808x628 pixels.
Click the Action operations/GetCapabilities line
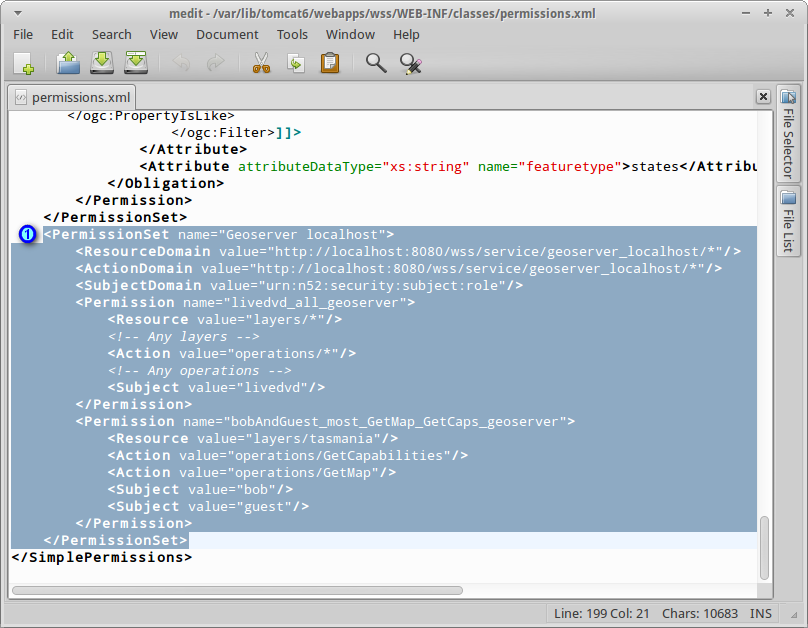pyautogui.click(x=288, y=455)
